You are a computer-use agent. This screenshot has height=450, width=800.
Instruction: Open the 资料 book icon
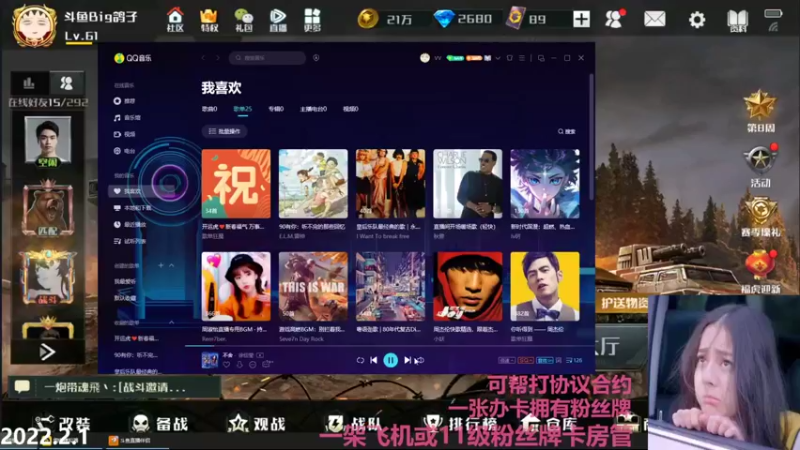click(737, 20)
